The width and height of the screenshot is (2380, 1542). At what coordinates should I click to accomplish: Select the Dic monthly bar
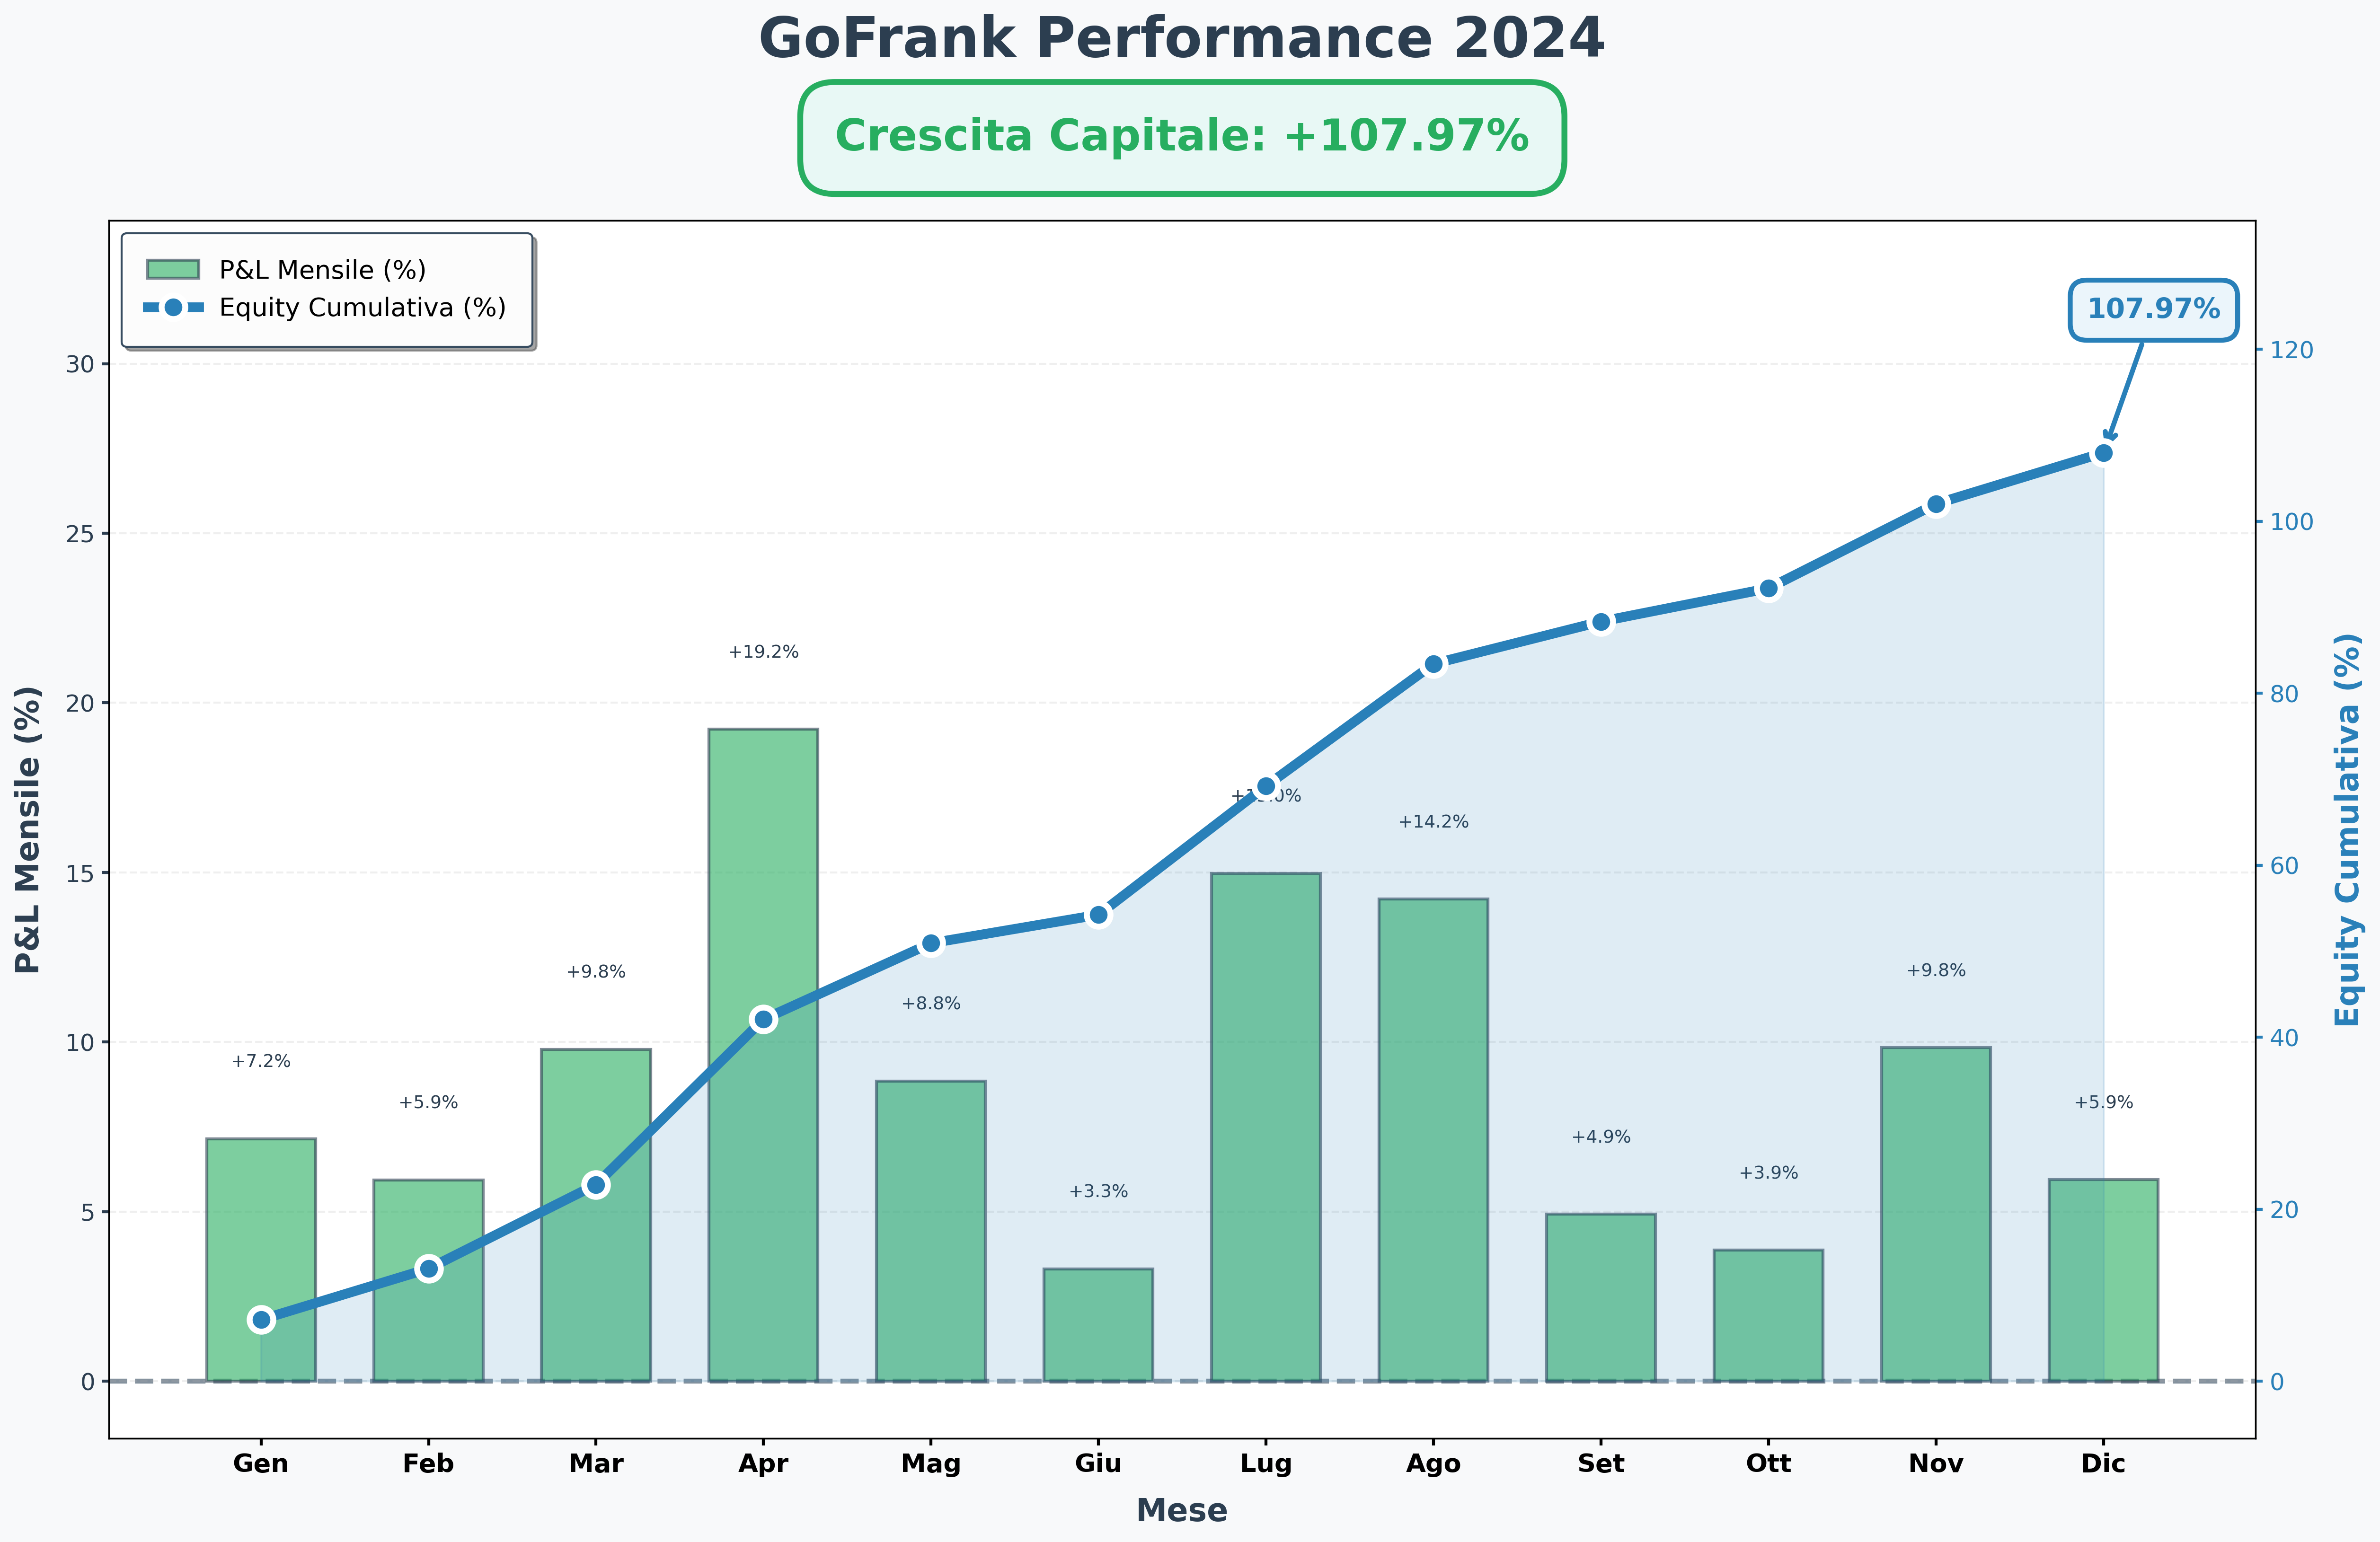coord(2103,1281)
